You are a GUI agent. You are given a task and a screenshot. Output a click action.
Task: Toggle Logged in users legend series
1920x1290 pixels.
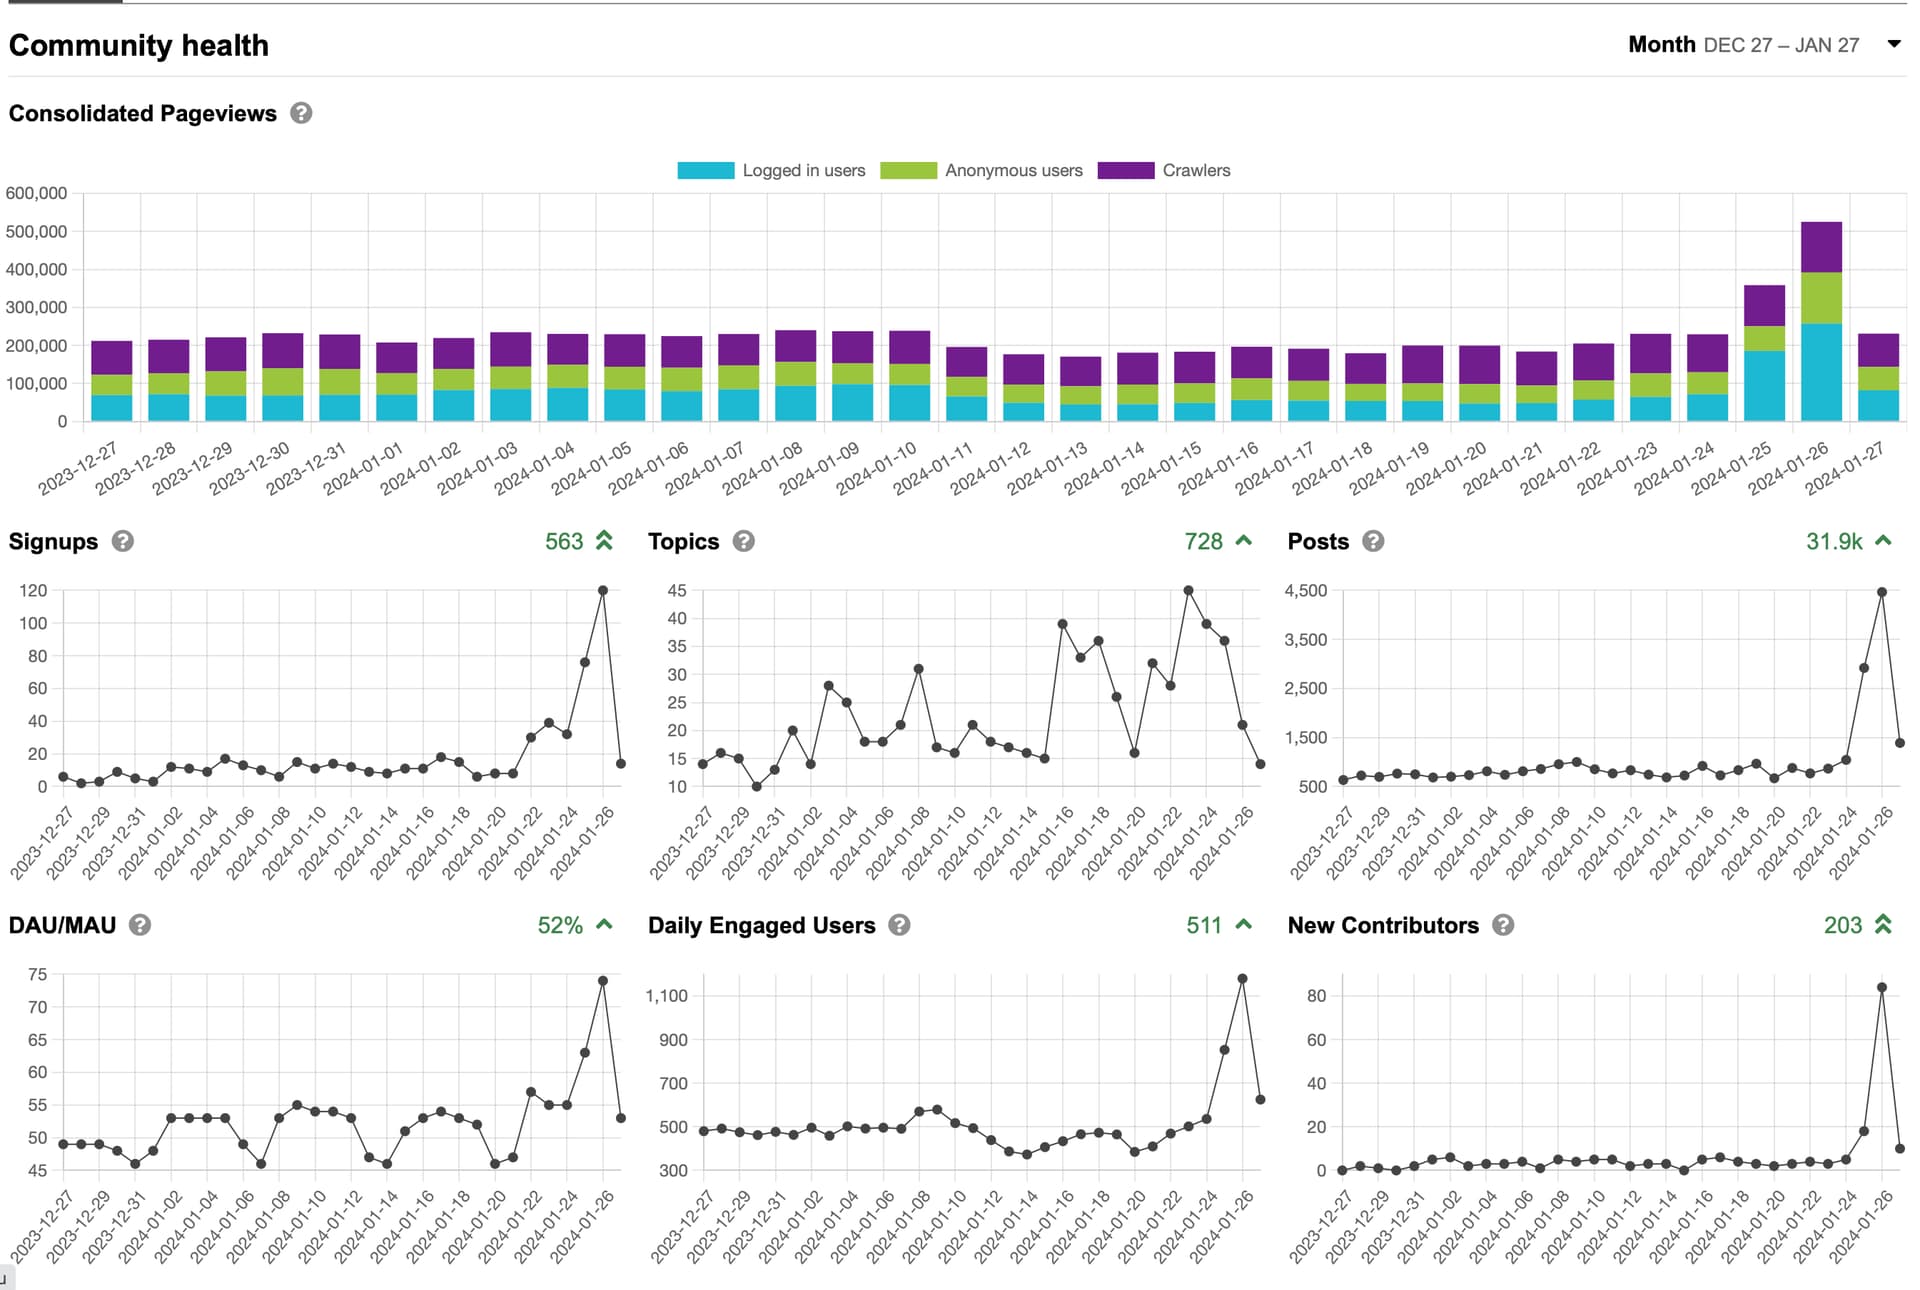771,170
